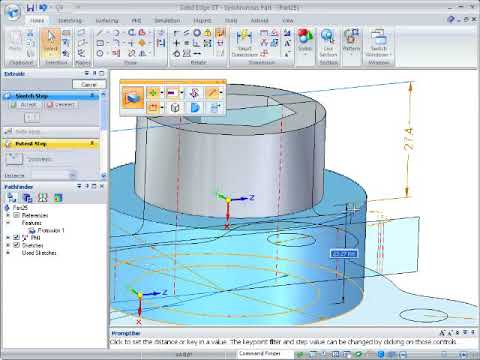Expand the Used Sketches node
The image size is (480, 360).
(8, 253)
